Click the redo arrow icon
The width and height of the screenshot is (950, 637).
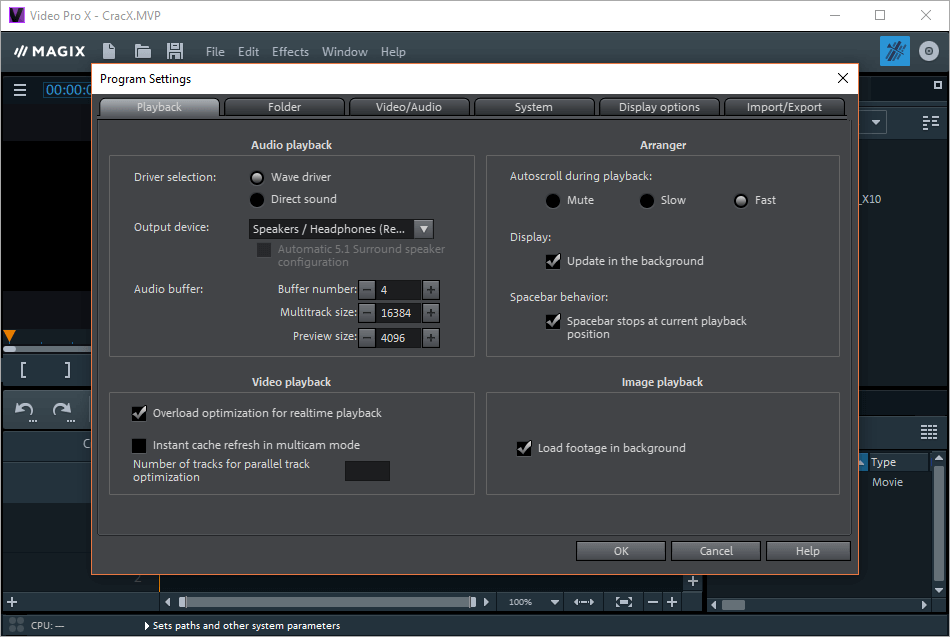pyautogui.click(x=62, y=409)
